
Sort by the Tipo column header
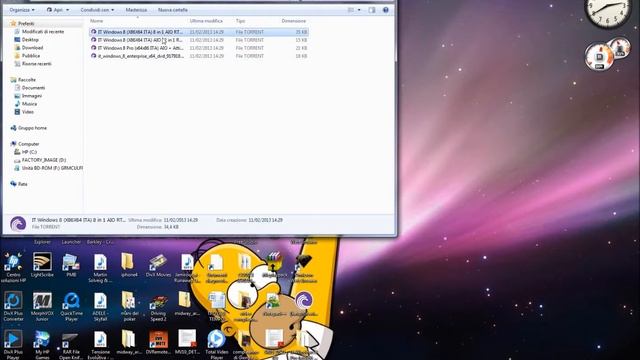(240, 21)
